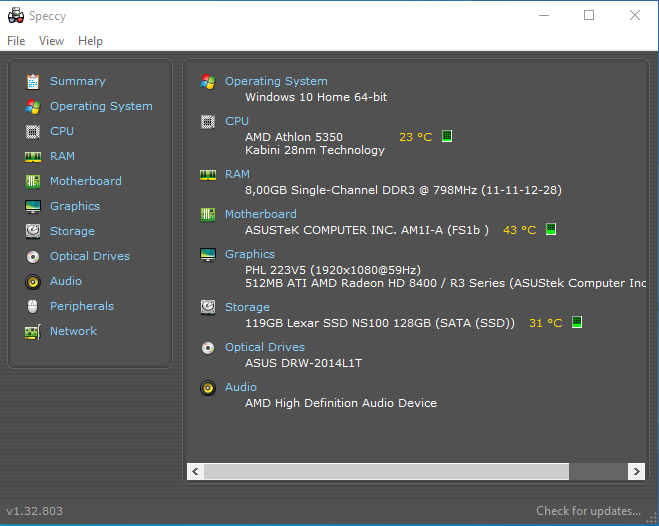
Task: Click the AMD High Definition Audio Device text
Action: [x=341, y=403]
